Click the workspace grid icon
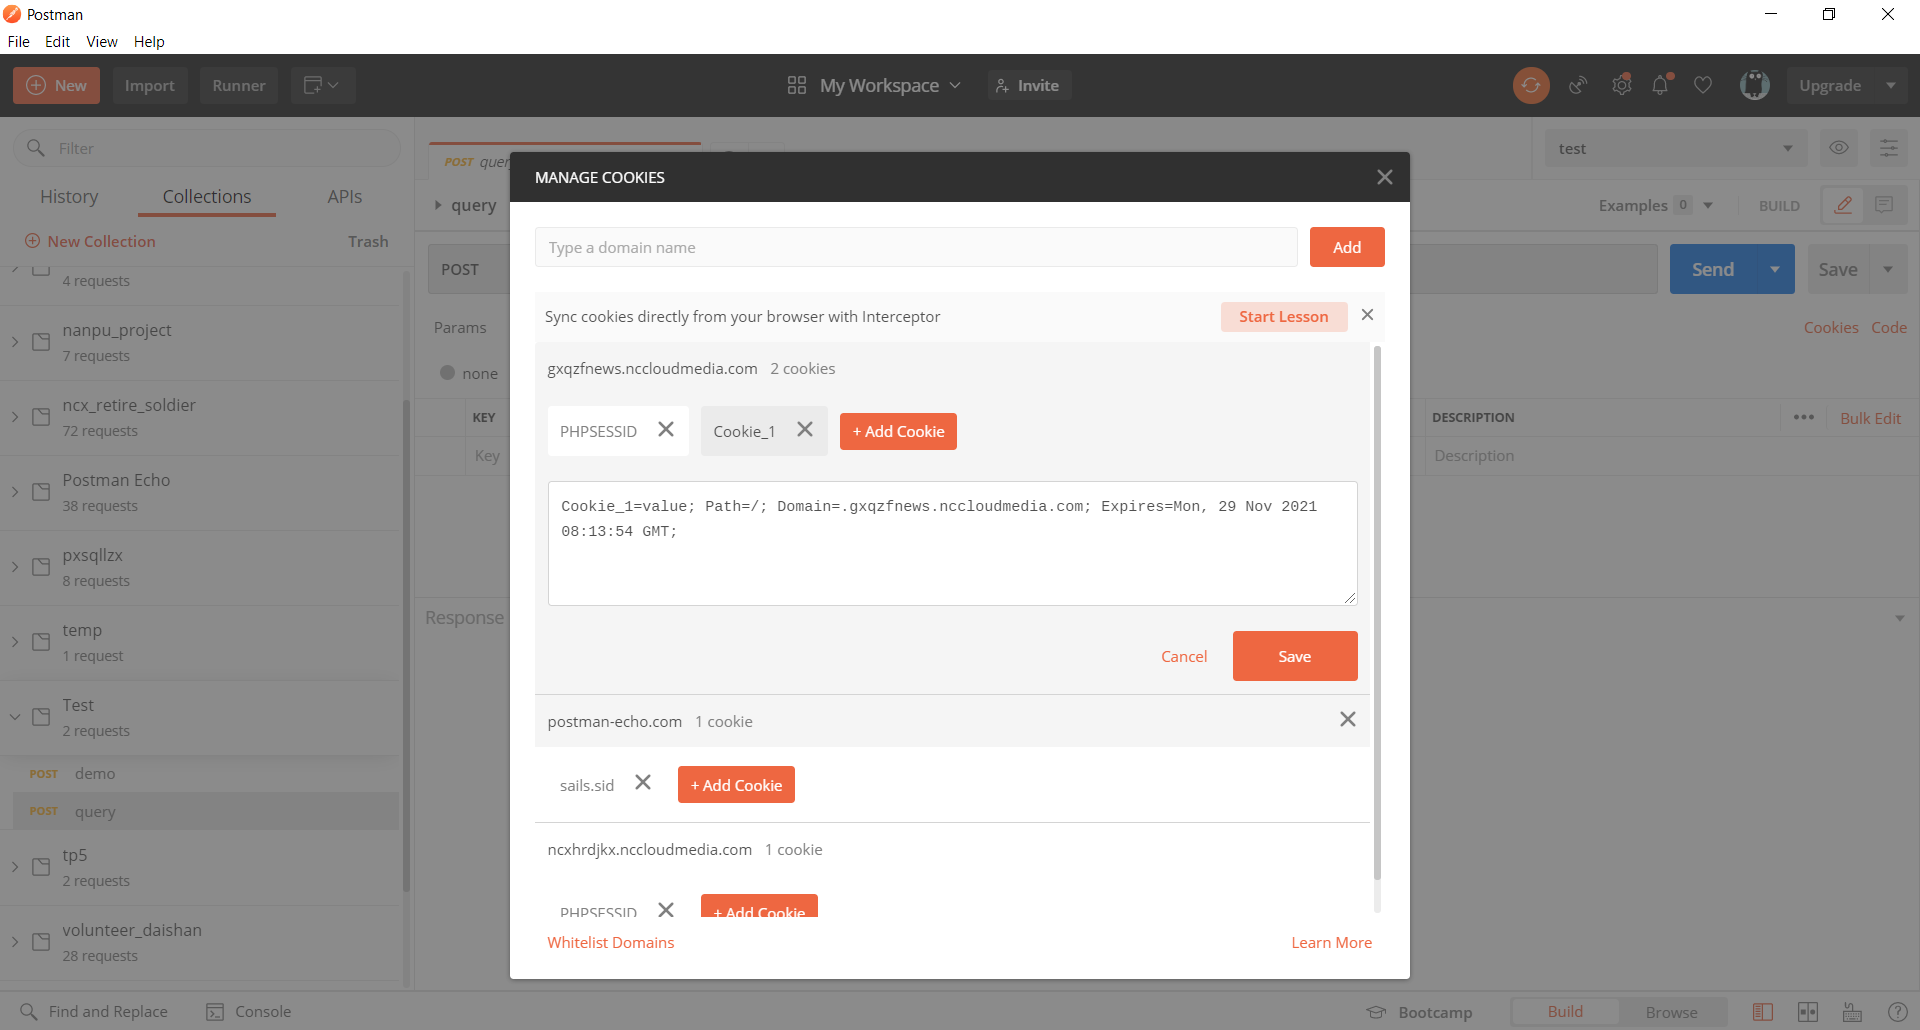Screen dimensions: 1920x1030 (x=797, y=86)
